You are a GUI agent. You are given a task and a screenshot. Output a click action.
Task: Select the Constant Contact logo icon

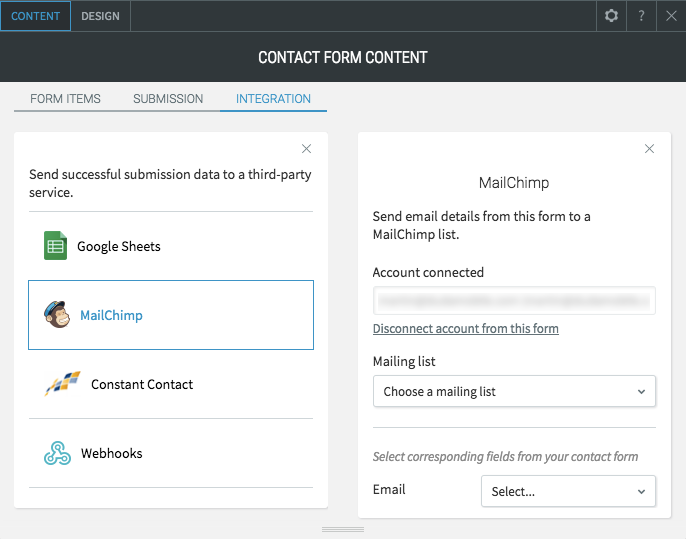[63, 384]
